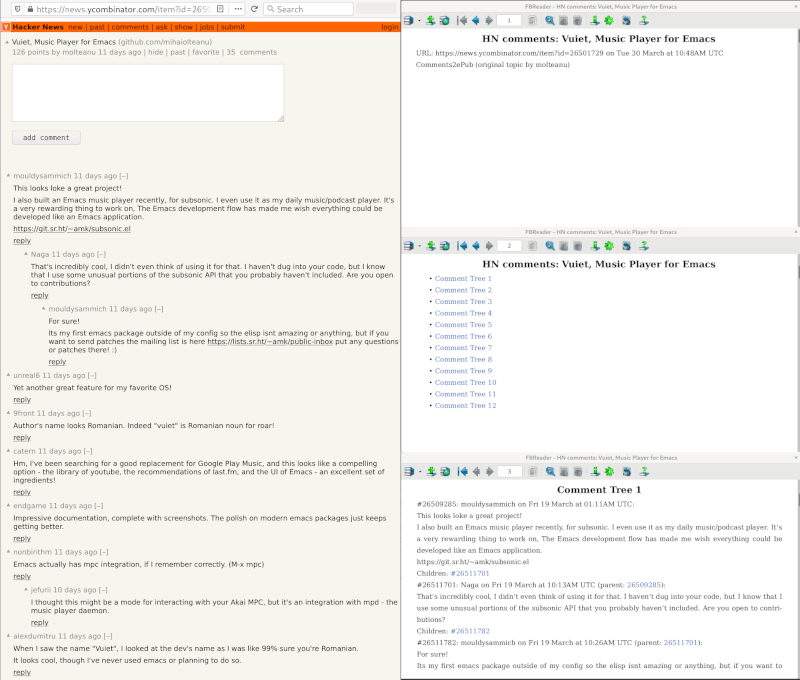The width and height of the screenshot is (800, 680).
Task: Click the site security padlock icon
Action: [x=30, y=9]
